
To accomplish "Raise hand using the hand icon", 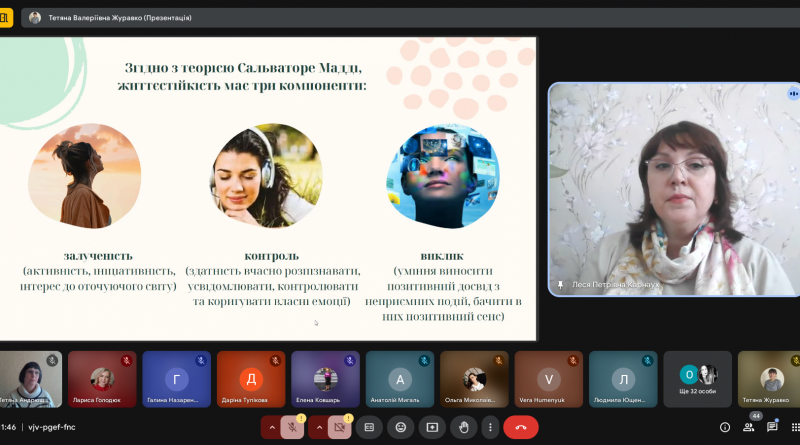I will 463,428.
